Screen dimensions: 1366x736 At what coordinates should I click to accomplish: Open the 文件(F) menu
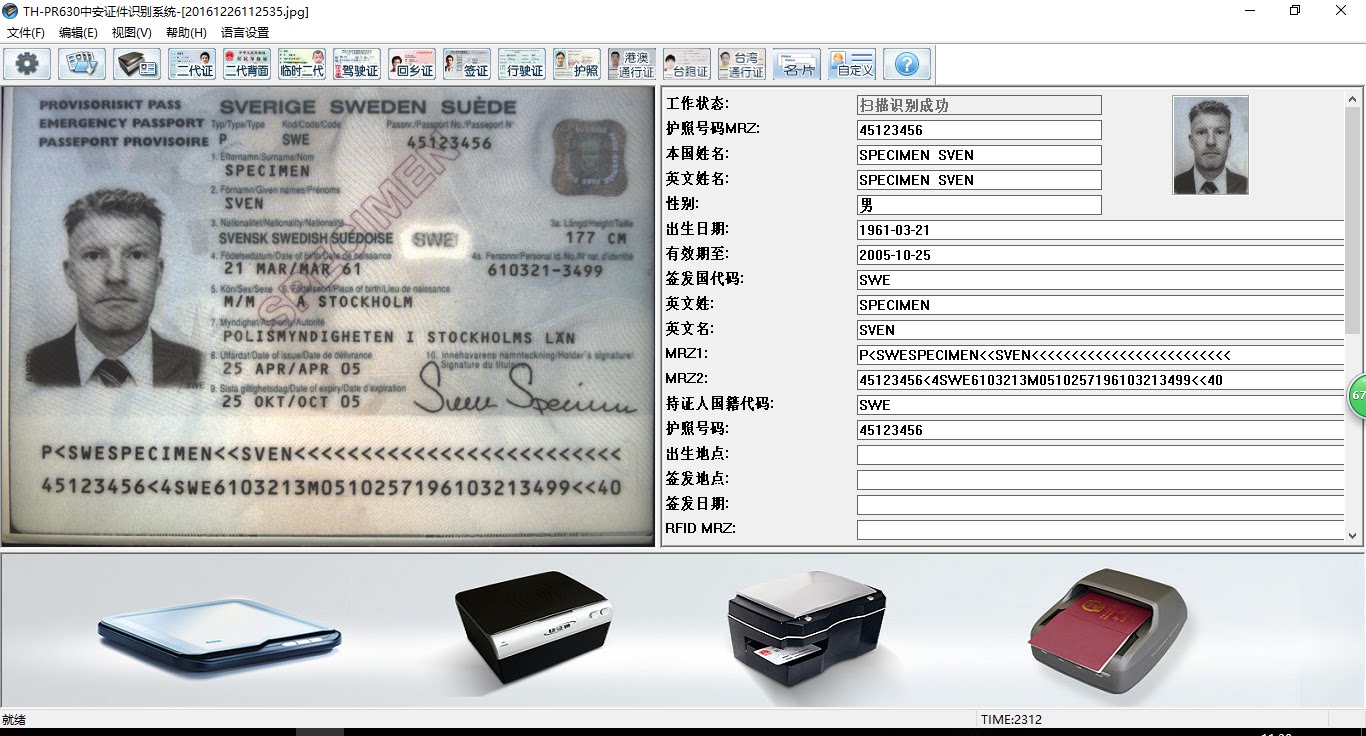coord(26,33)
